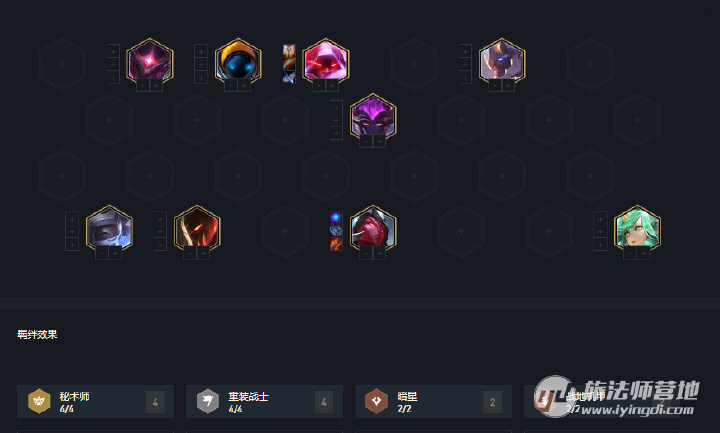The height and width of the screenshot is (433, 720).
Task: Decrease star level under pink star-faced champion
Action: pyautogui.click(x=143, y=86)
